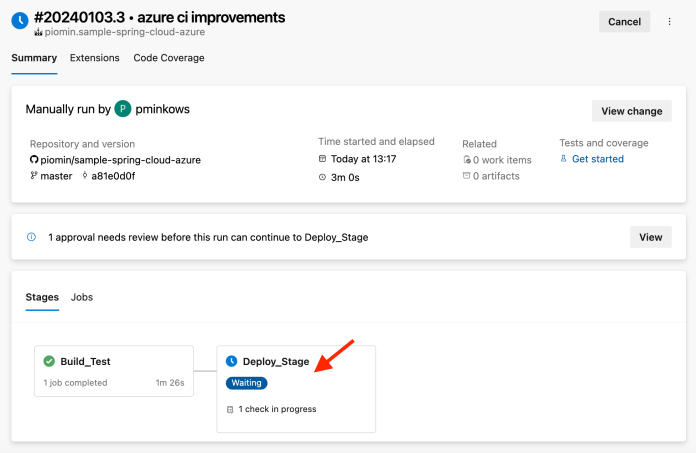This screenshot has height=453, width=696.
Task: Click the Build_Test green success checkmark icon
Action: coord(49,361)
